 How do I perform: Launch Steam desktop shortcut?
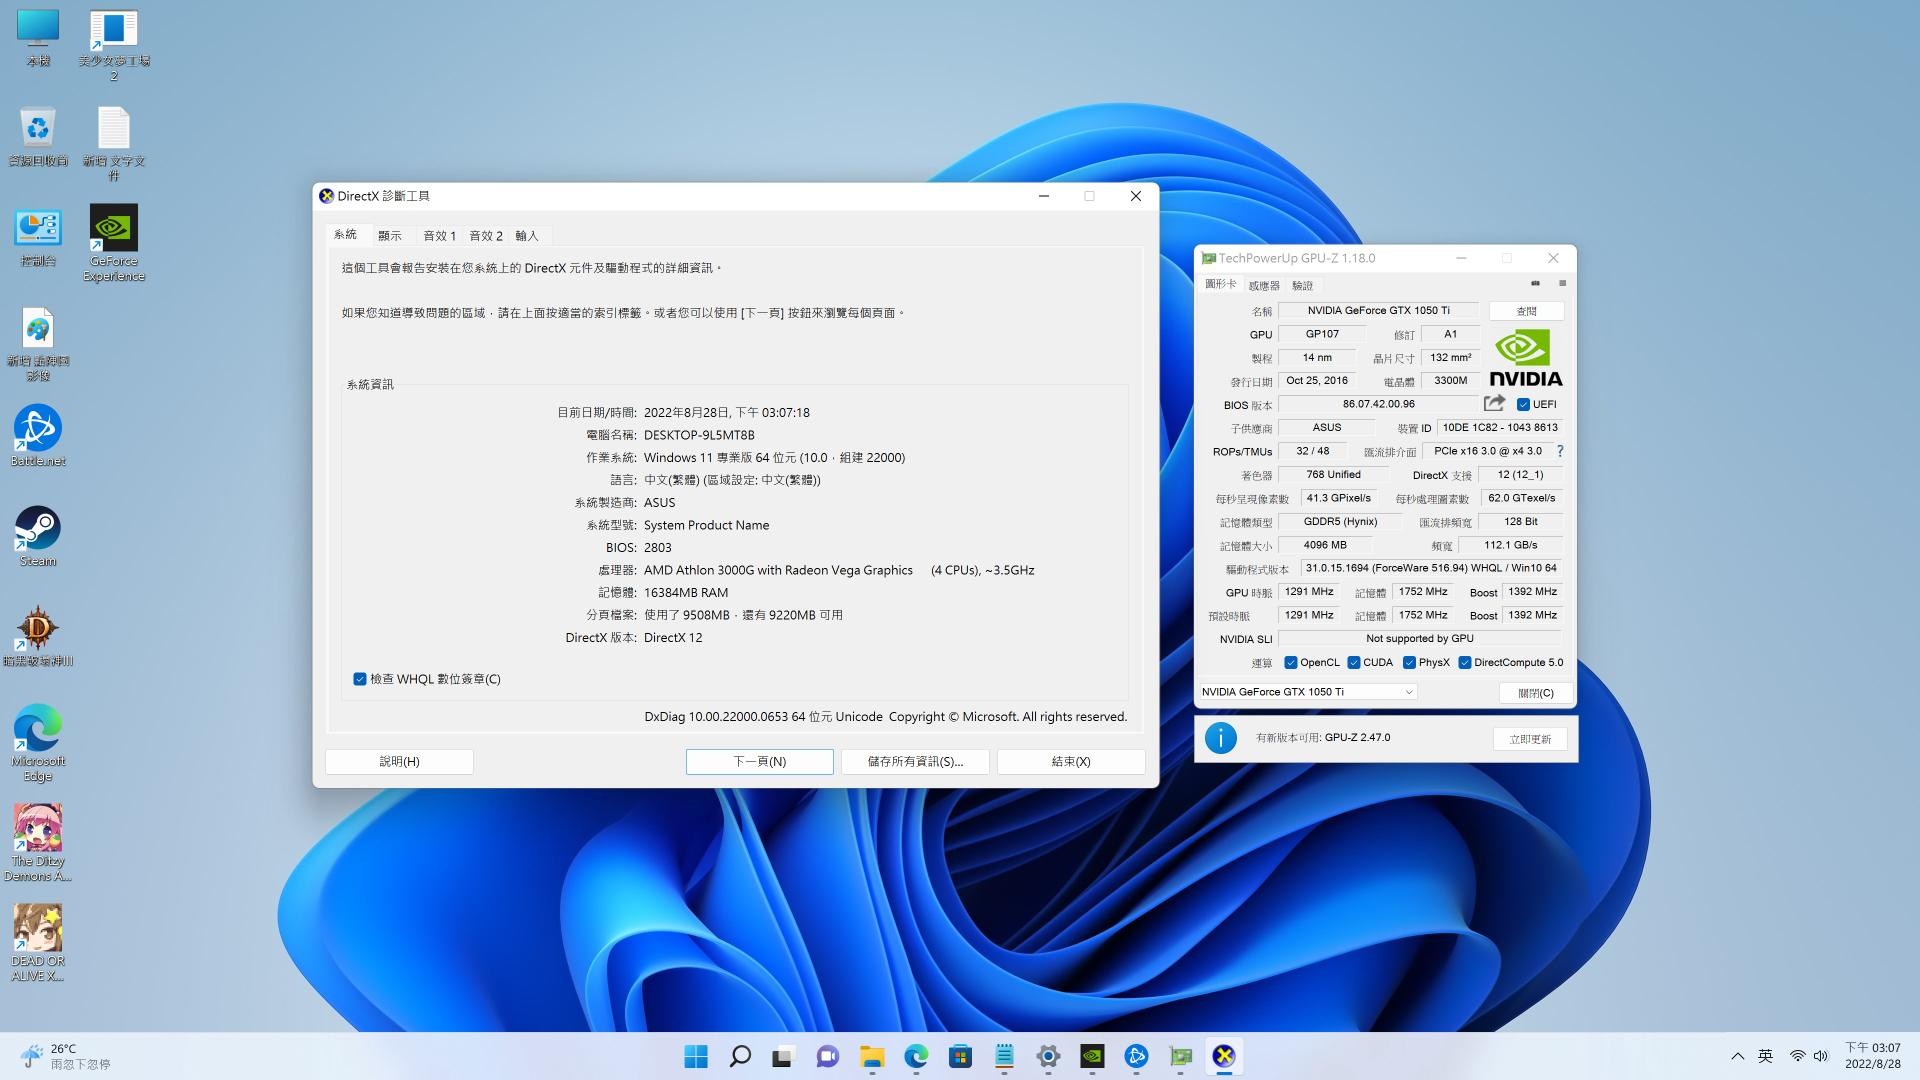38,537
